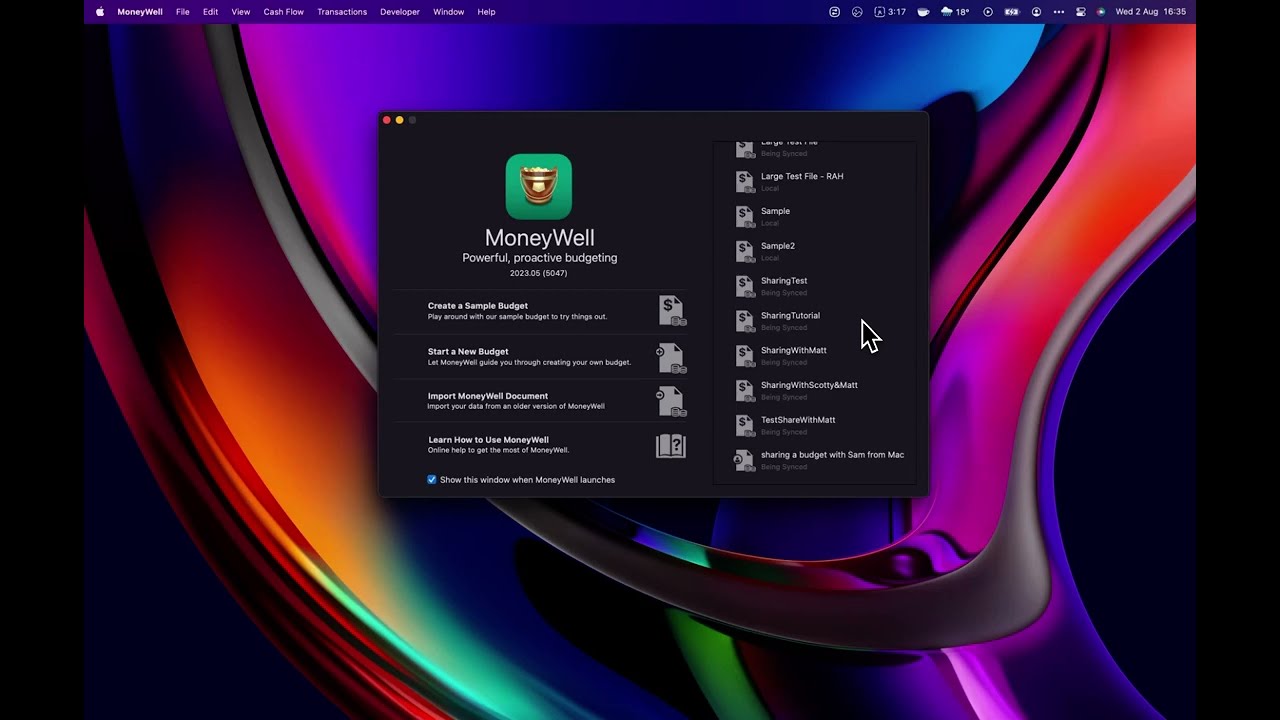
Task: Open the Edit menu
Action: 210,12
